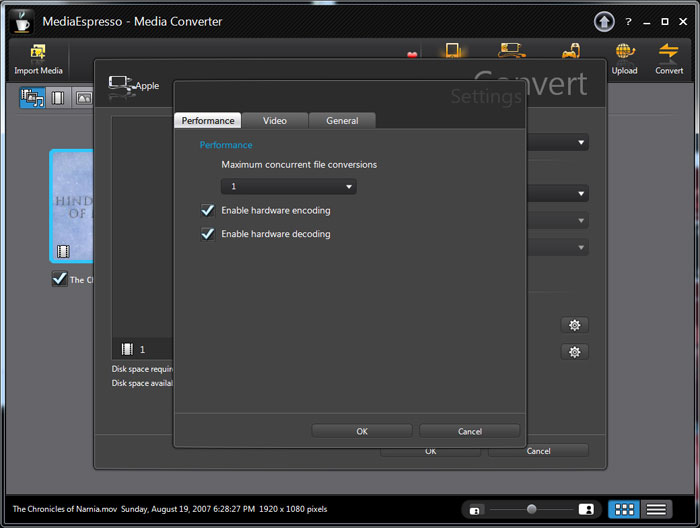Open Maximum concurrent file conversions dropdown
This screenshot has height=528, width=700.
(x=288, y=187)
